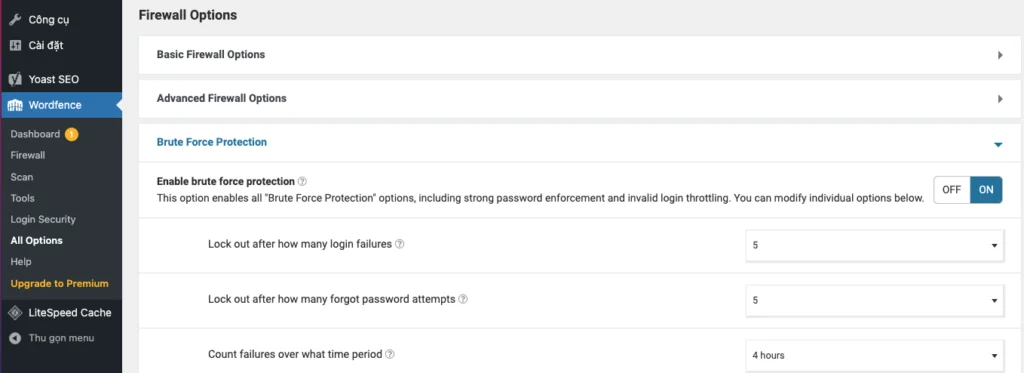1024x373 pixels.
Task: Click the Yoast SEO icon
Action: click(x=15, y=80)
